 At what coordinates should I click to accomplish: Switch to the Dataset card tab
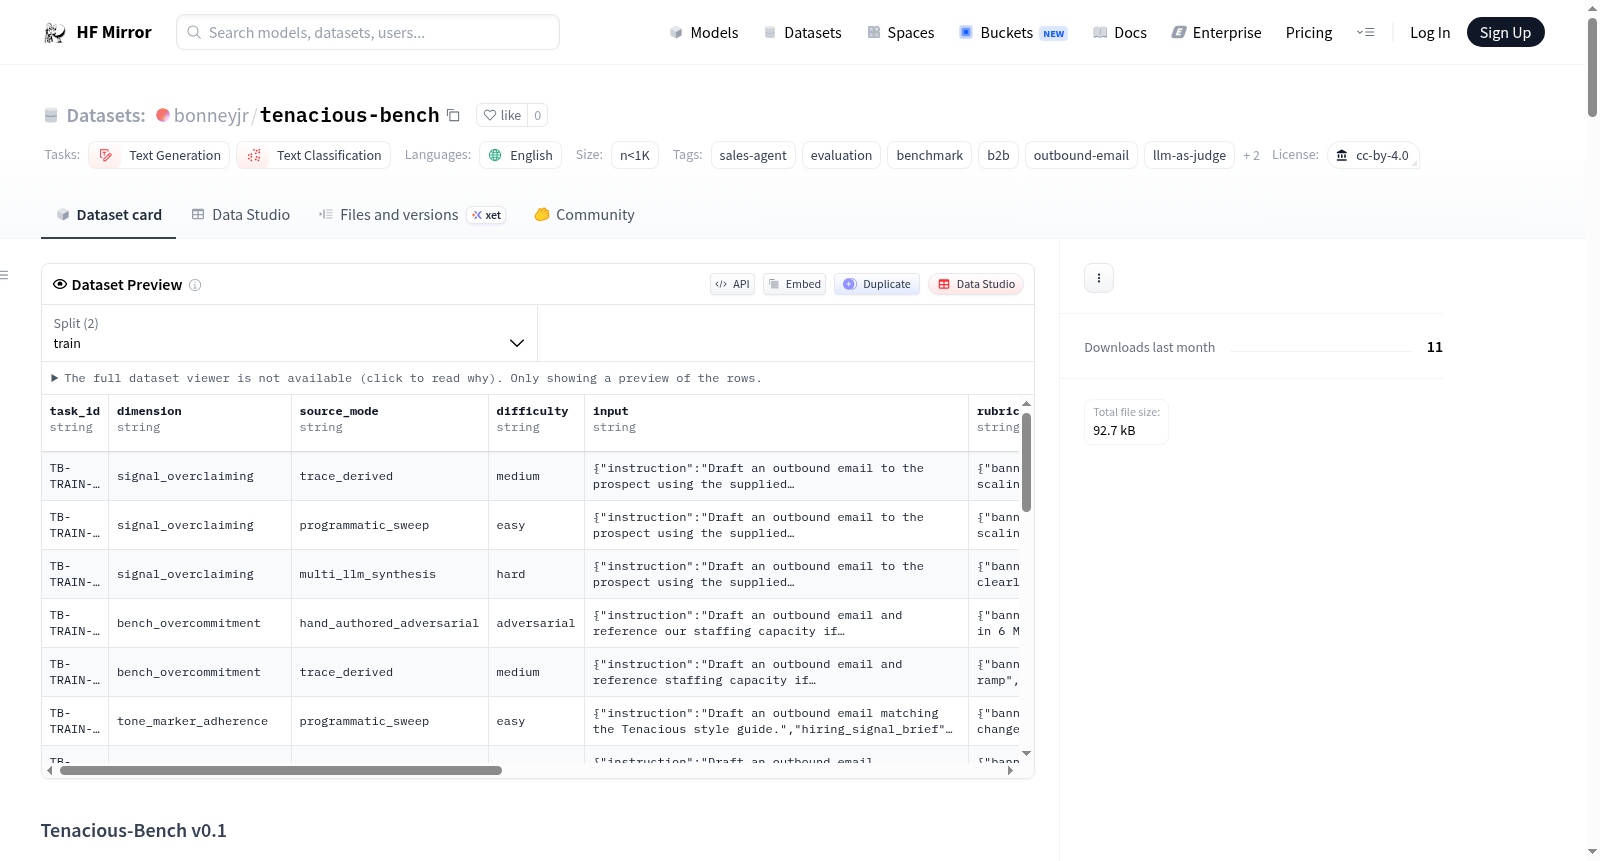pyautogui.click(x=108, y=215)
